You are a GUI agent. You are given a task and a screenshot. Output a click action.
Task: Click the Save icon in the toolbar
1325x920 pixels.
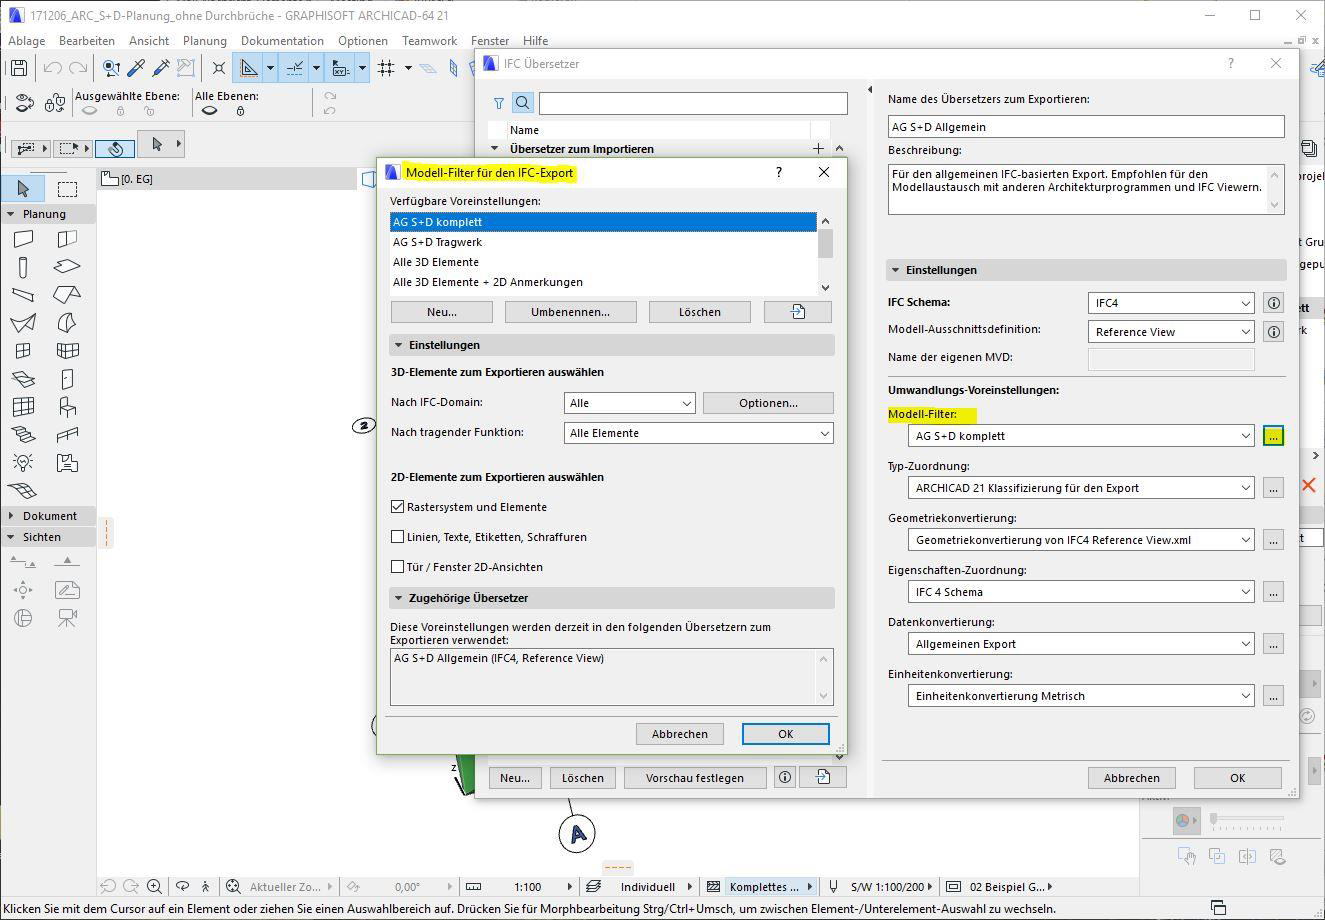(18, 68)
